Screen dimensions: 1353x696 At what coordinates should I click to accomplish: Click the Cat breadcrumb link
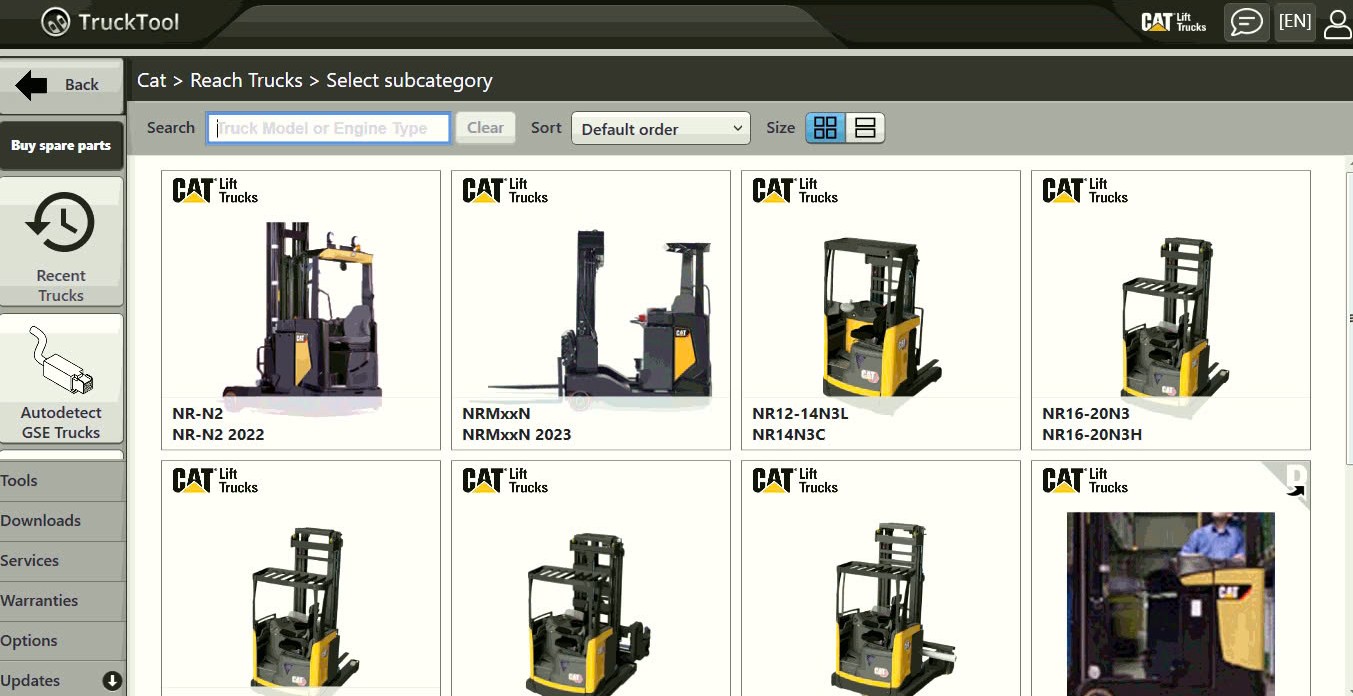pos(152,80)
